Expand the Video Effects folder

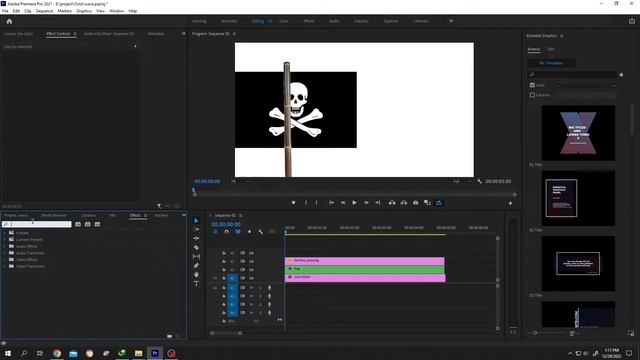pyautogui.click(x=4, y=260)
